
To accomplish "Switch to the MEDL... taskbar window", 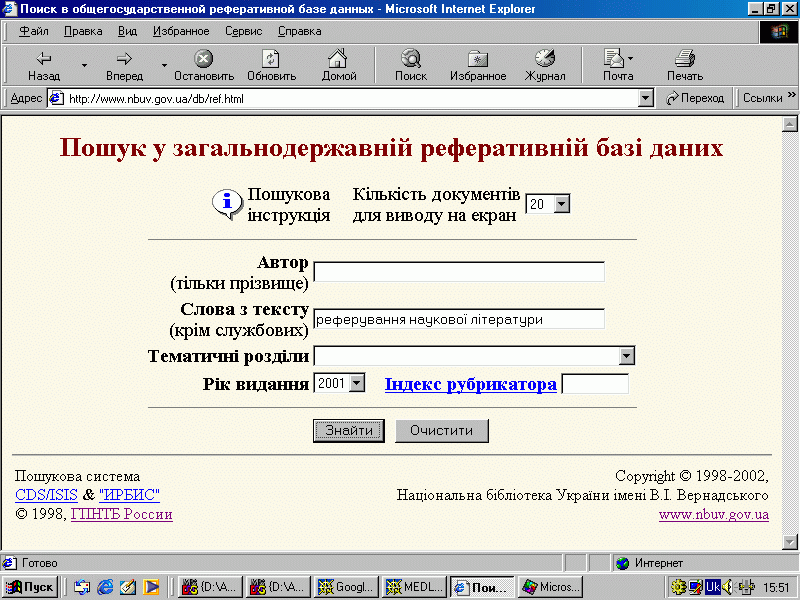I will tap(415, 587).
